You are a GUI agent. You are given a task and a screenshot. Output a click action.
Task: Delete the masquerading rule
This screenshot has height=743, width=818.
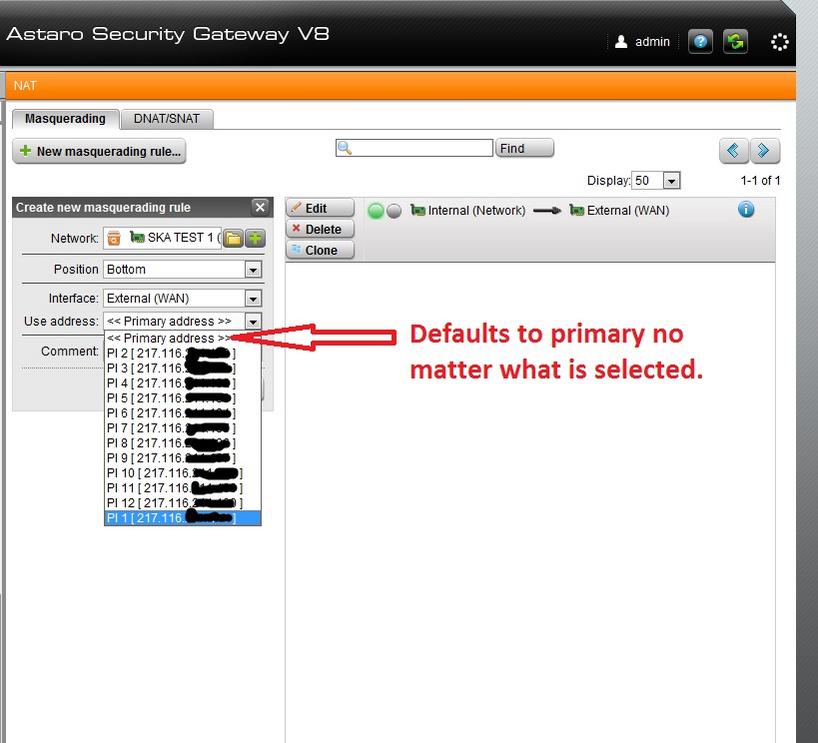(x=320, y=229)
